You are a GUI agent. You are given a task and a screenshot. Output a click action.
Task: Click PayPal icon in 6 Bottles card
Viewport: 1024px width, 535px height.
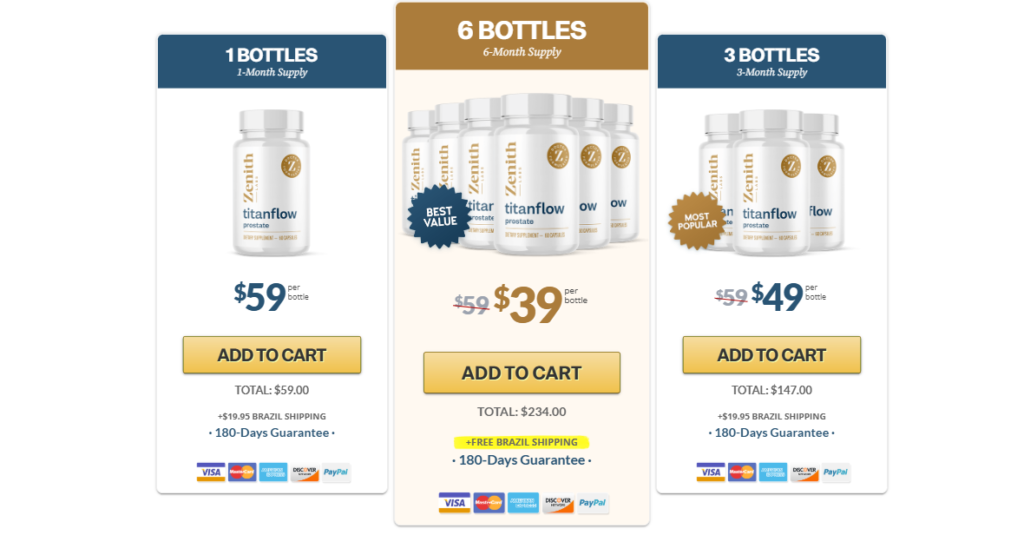click(x=592, y=502)
